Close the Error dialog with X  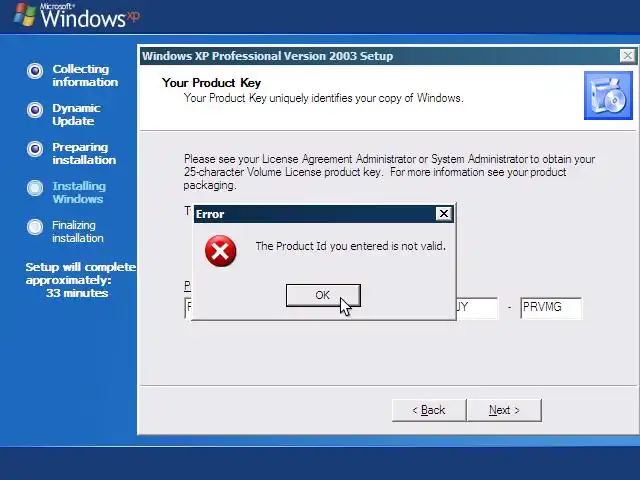click(444, 213)
